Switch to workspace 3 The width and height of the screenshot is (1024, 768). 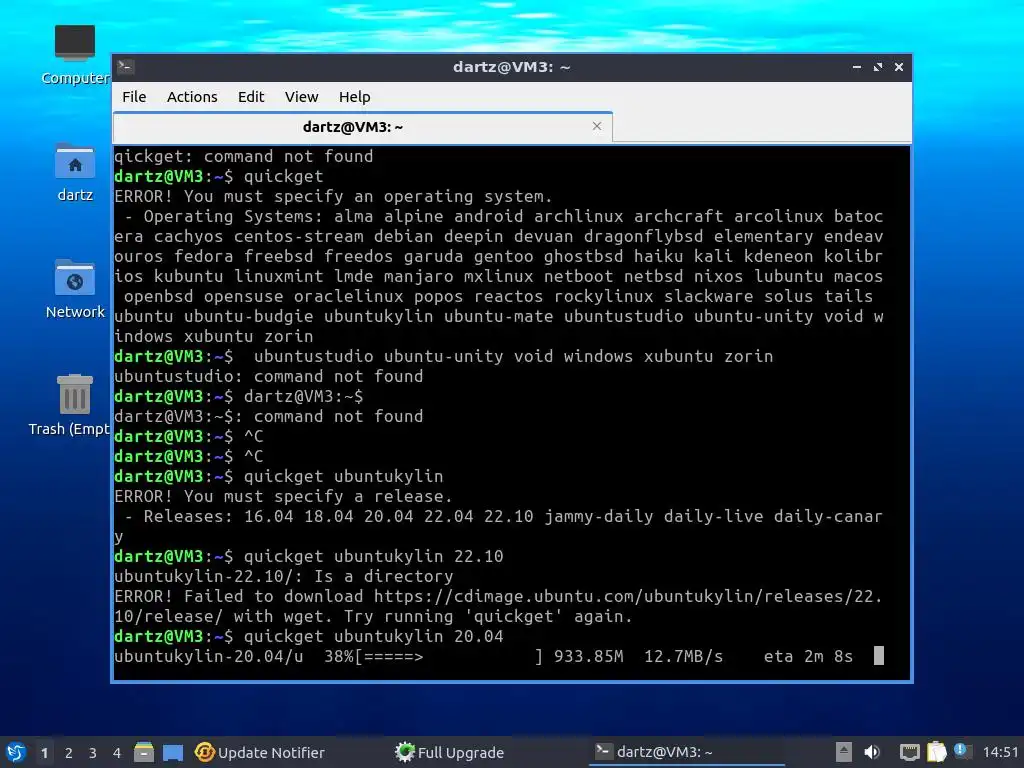coord(93,753)
